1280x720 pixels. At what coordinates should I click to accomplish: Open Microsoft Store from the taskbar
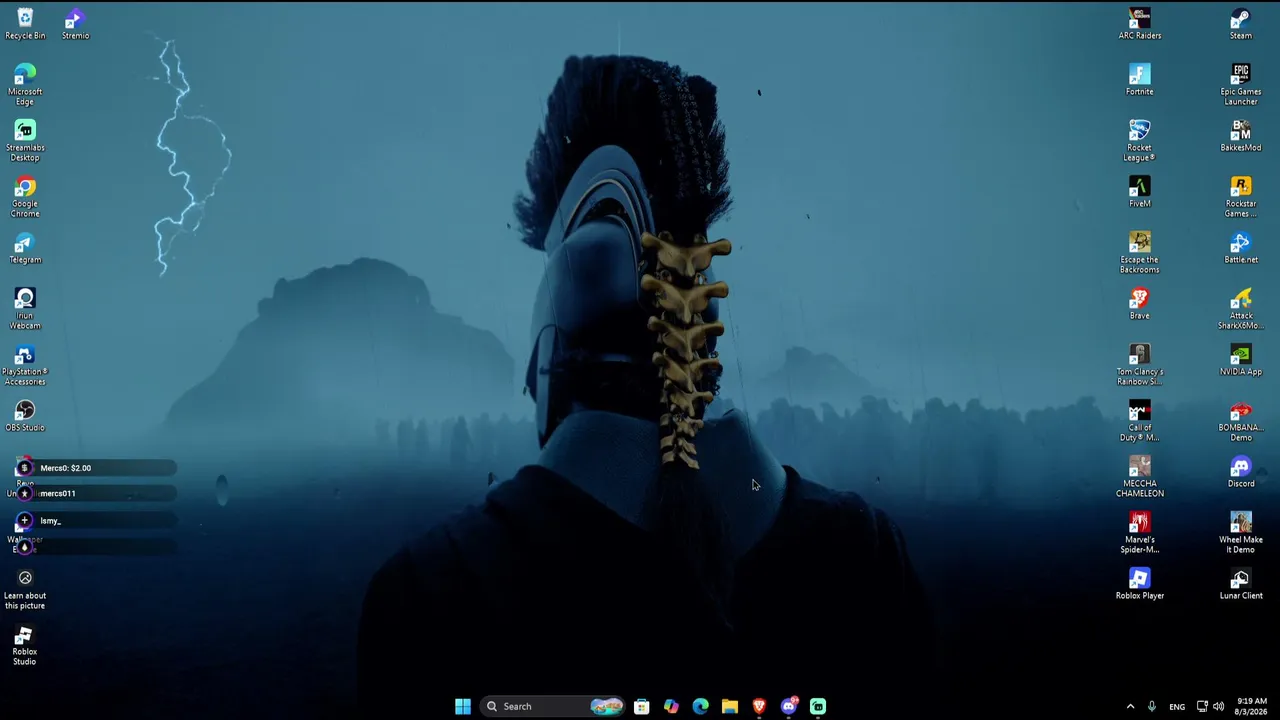(x=642, y=706)
